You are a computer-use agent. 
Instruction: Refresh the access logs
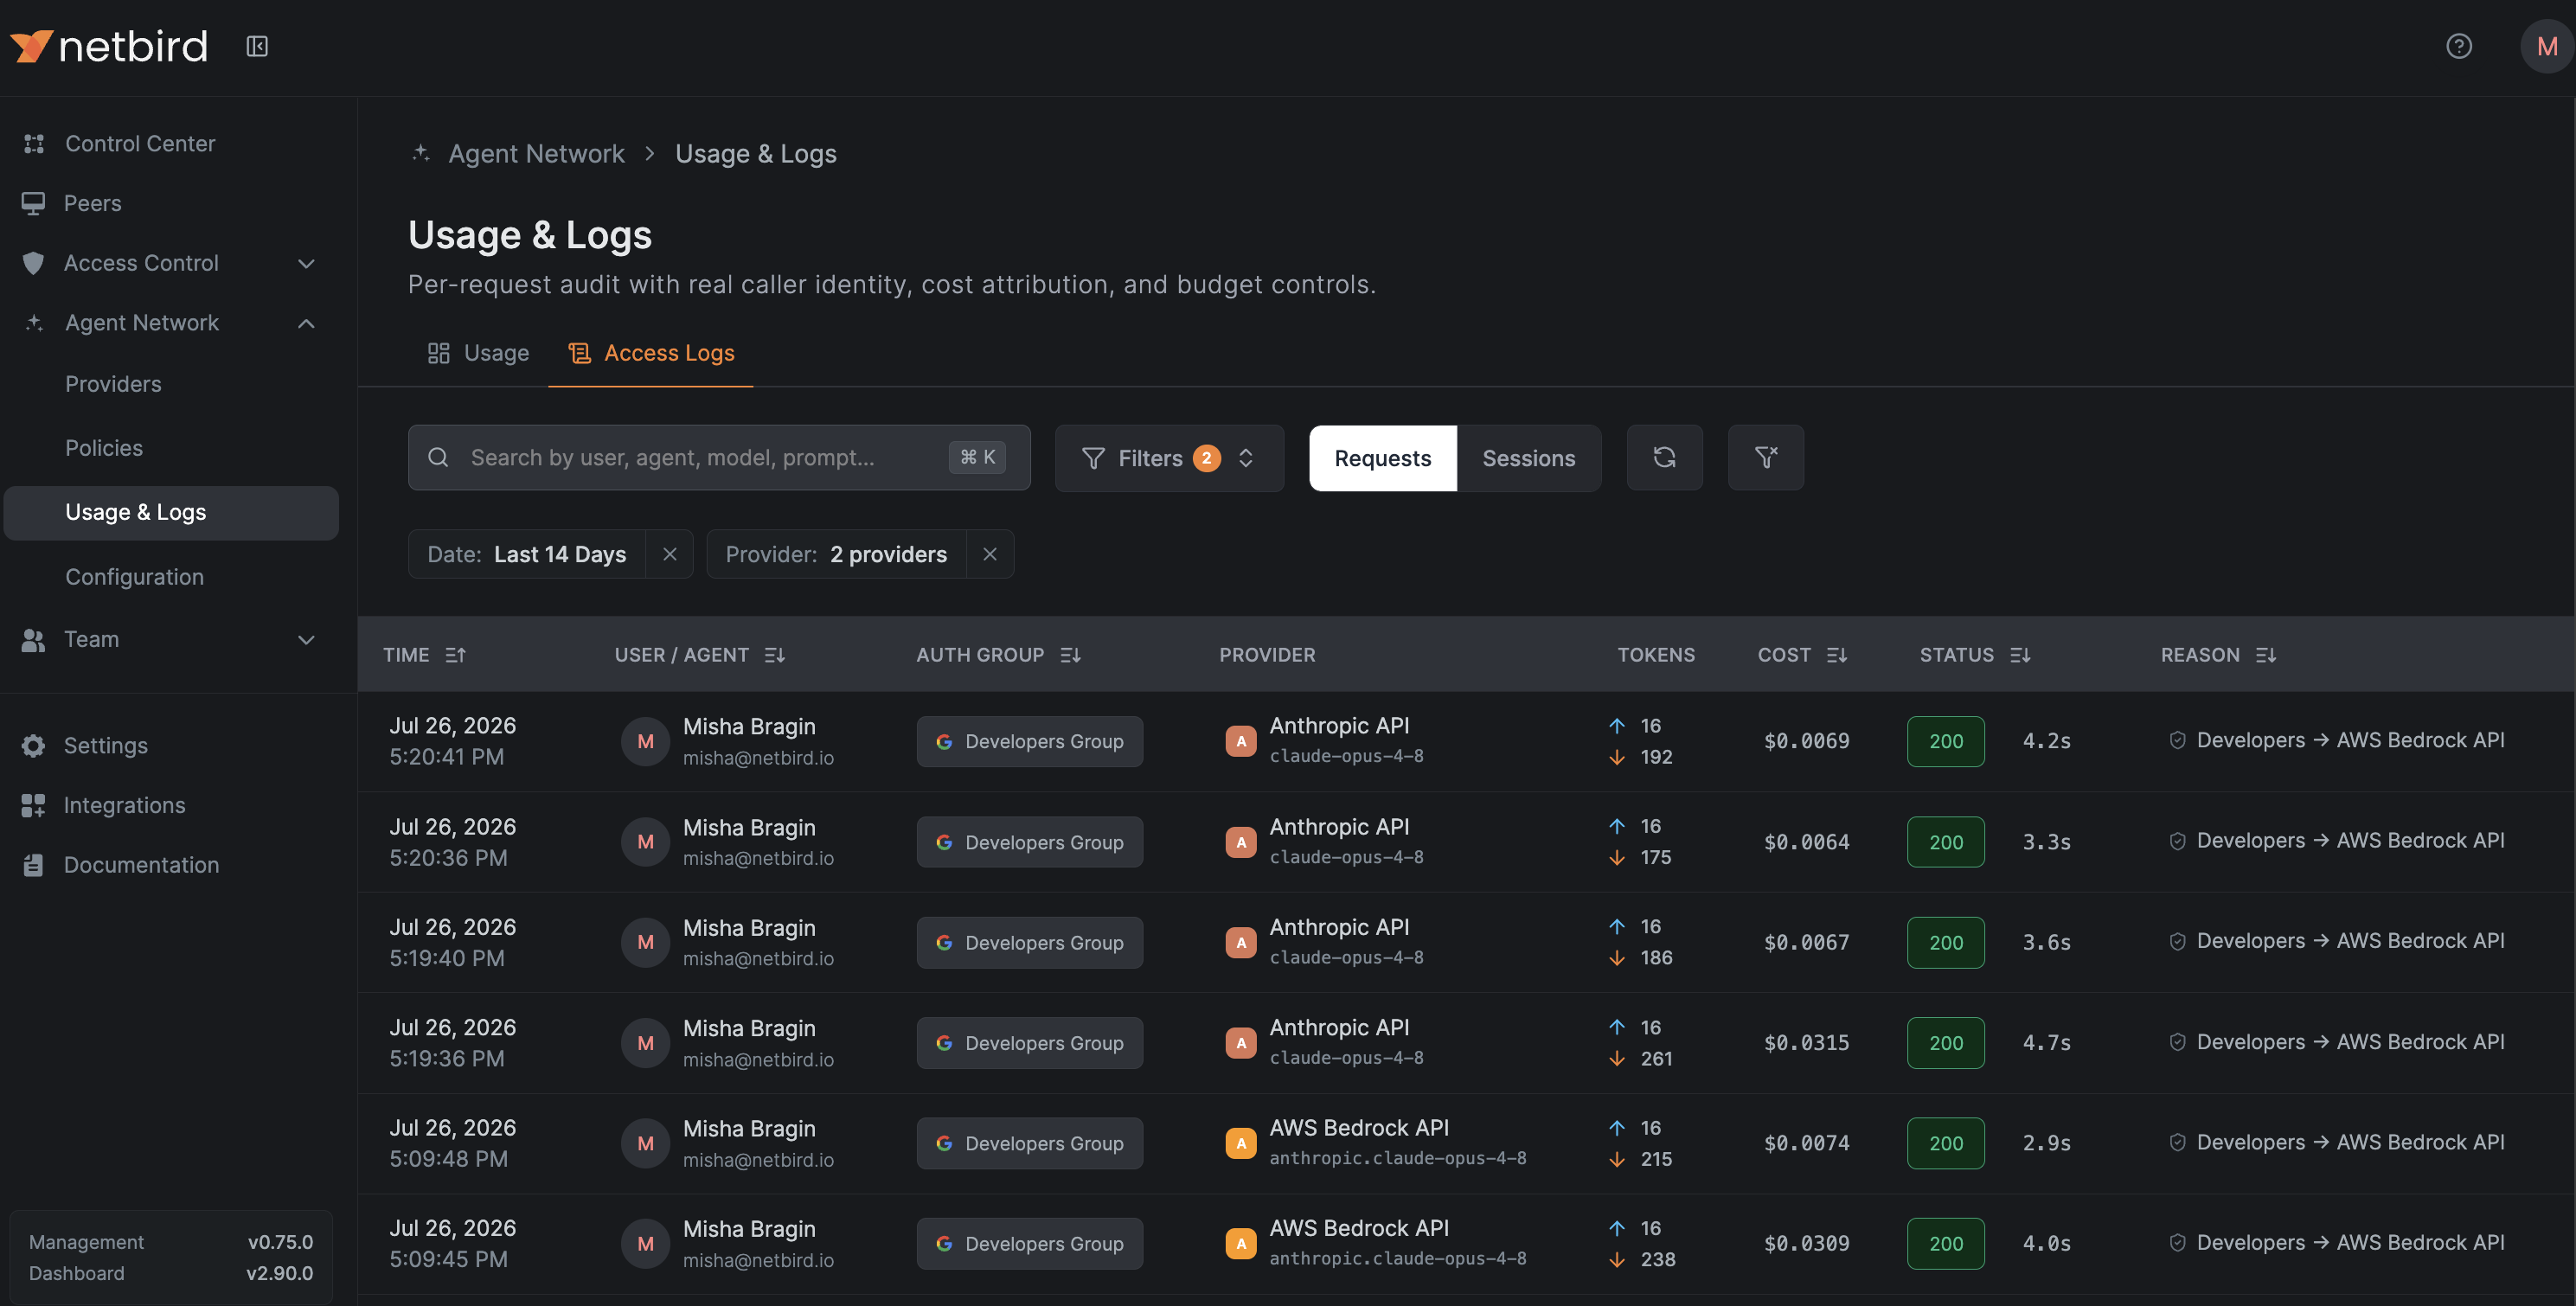[x=1664, y=457]
